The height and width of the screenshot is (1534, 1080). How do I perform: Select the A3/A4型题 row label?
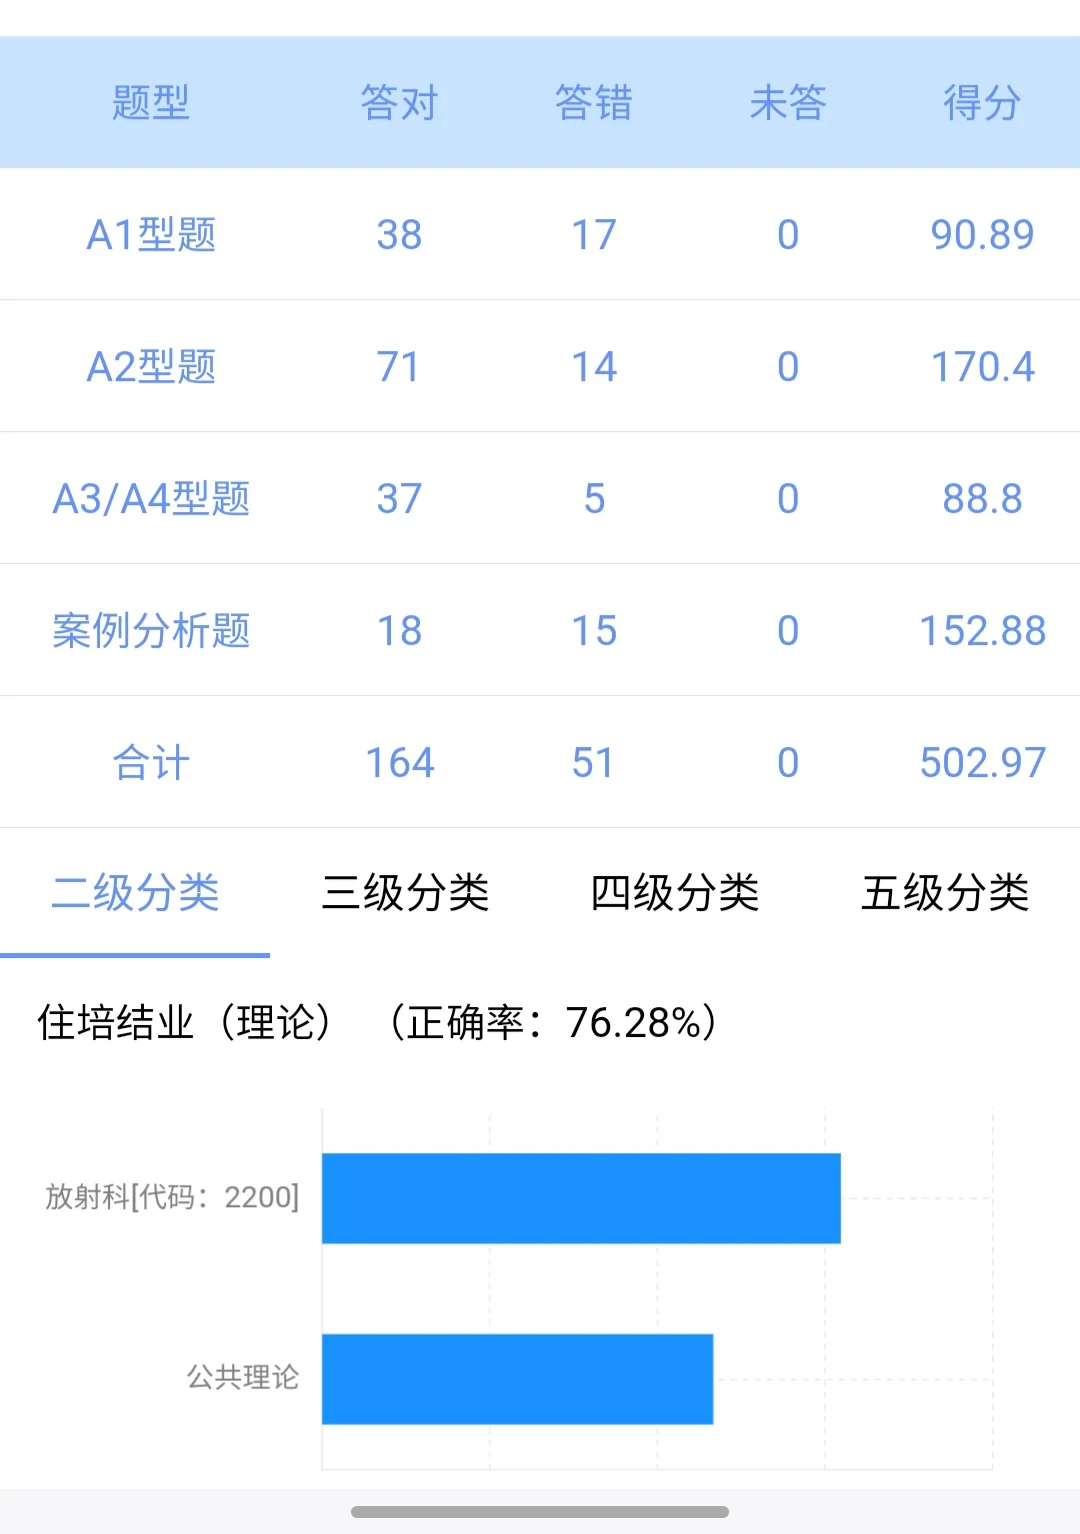click(x=151, y=498)
